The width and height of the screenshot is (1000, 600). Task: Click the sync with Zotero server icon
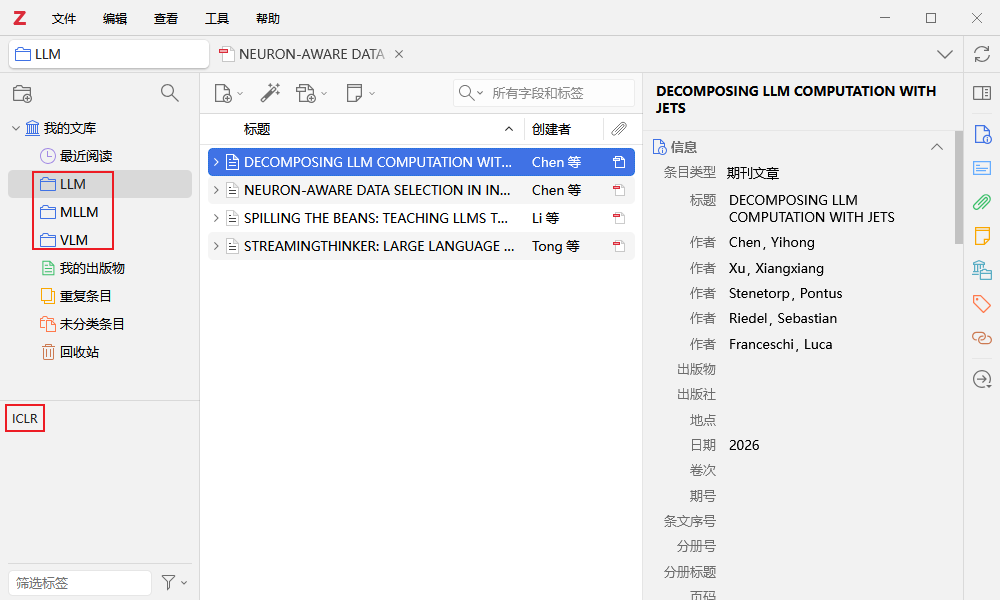(982, 54)
